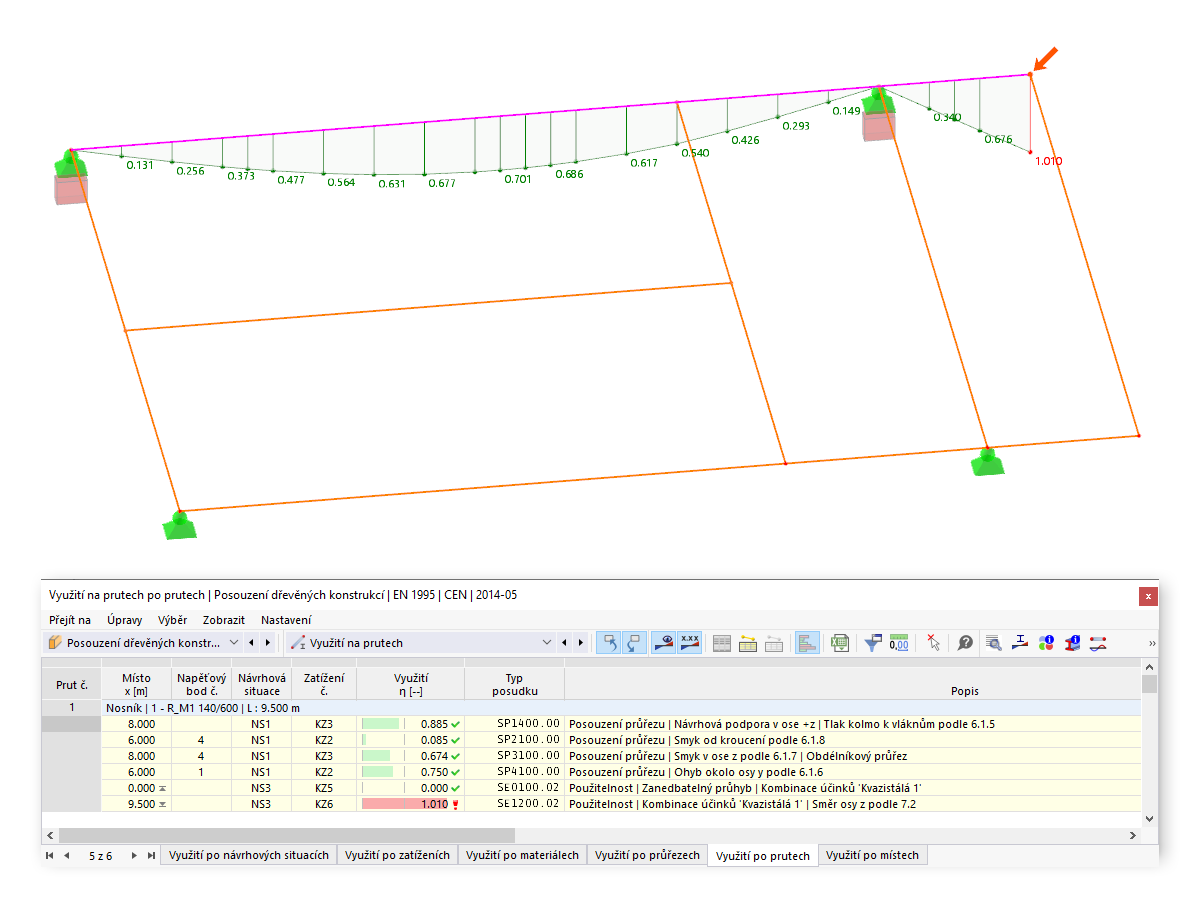Viewport: 1200px width, 900px height.
Task: Select the Využití po prutech tab
Action: pos(763,856)
